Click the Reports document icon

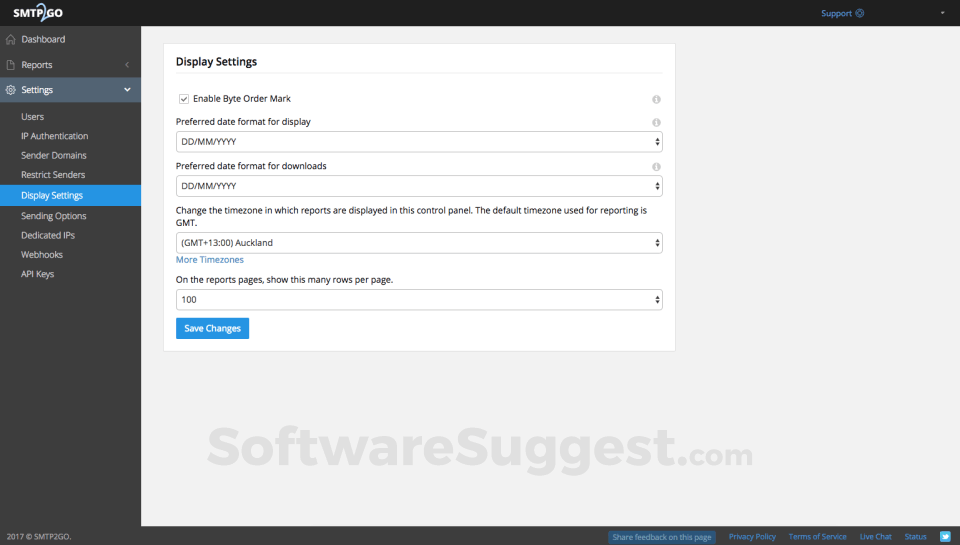click(10, 65)
